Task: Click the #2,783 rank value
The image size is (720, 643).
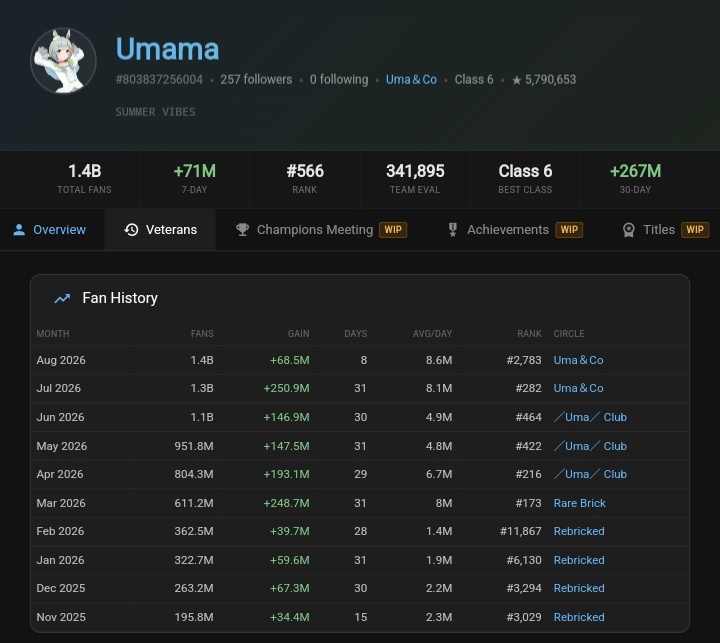Action: pos(524,360)
